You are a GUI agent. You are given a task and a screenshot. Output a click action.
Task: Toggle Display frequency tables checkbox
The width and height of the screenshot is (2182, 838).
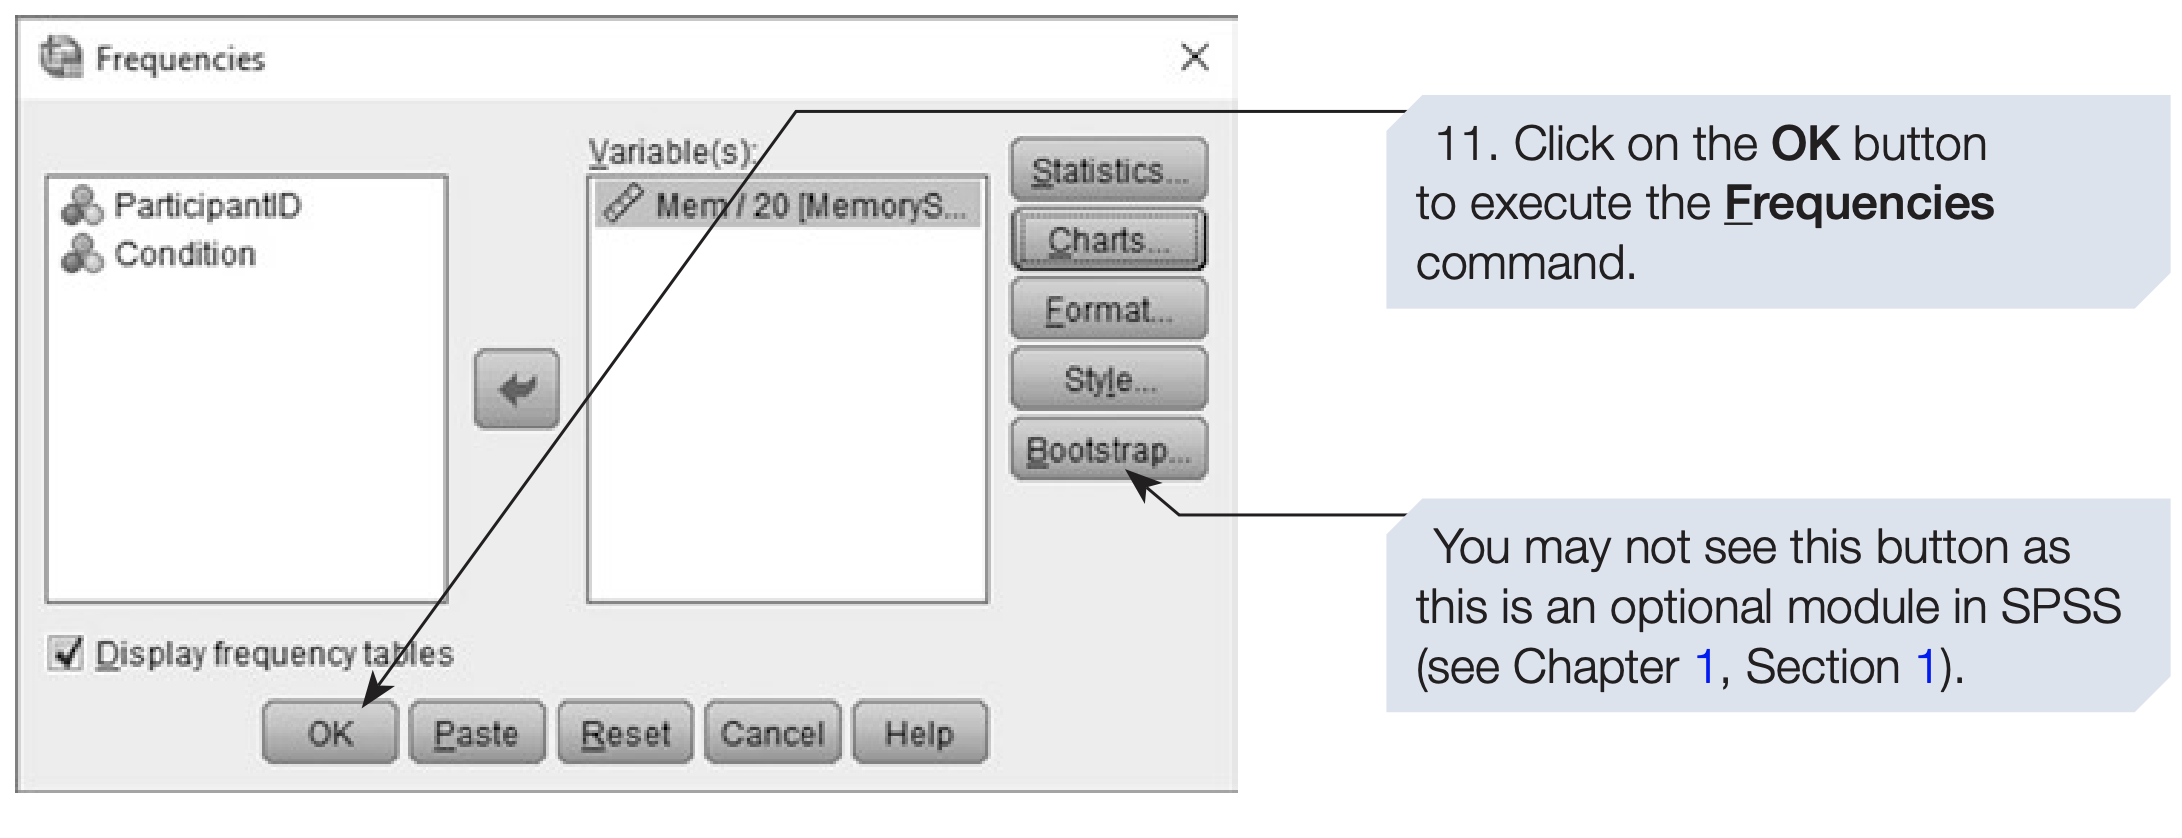[67, 654]
